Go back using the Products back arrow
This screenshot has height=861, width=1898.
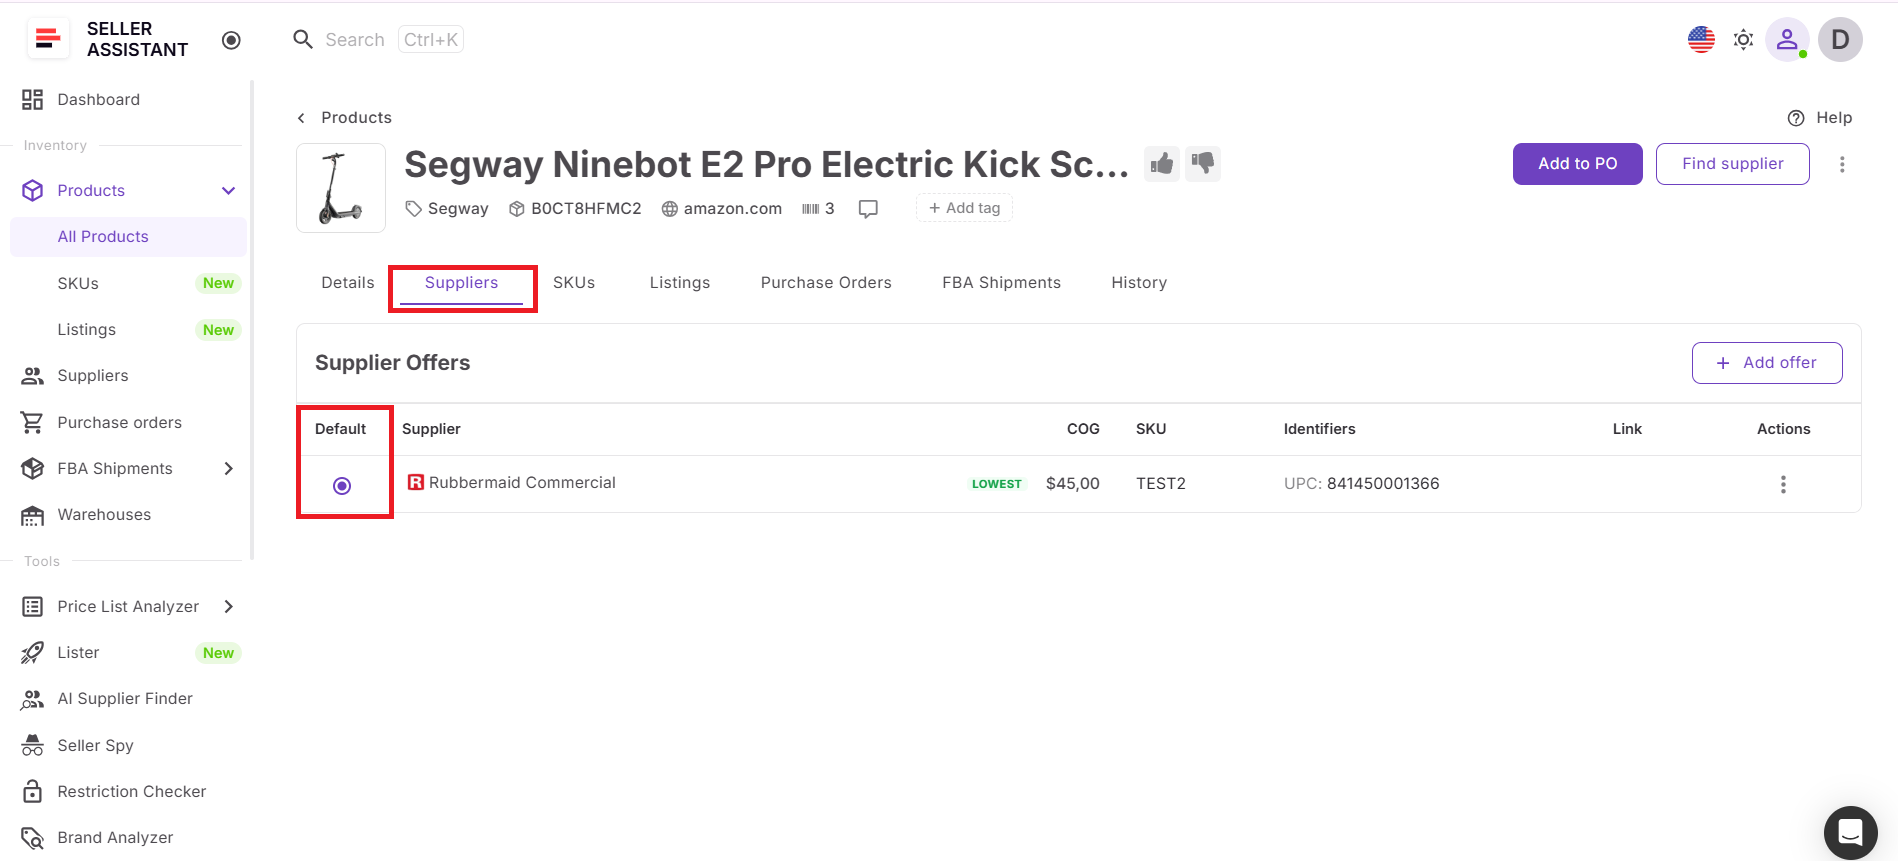(x=301, y=118)
